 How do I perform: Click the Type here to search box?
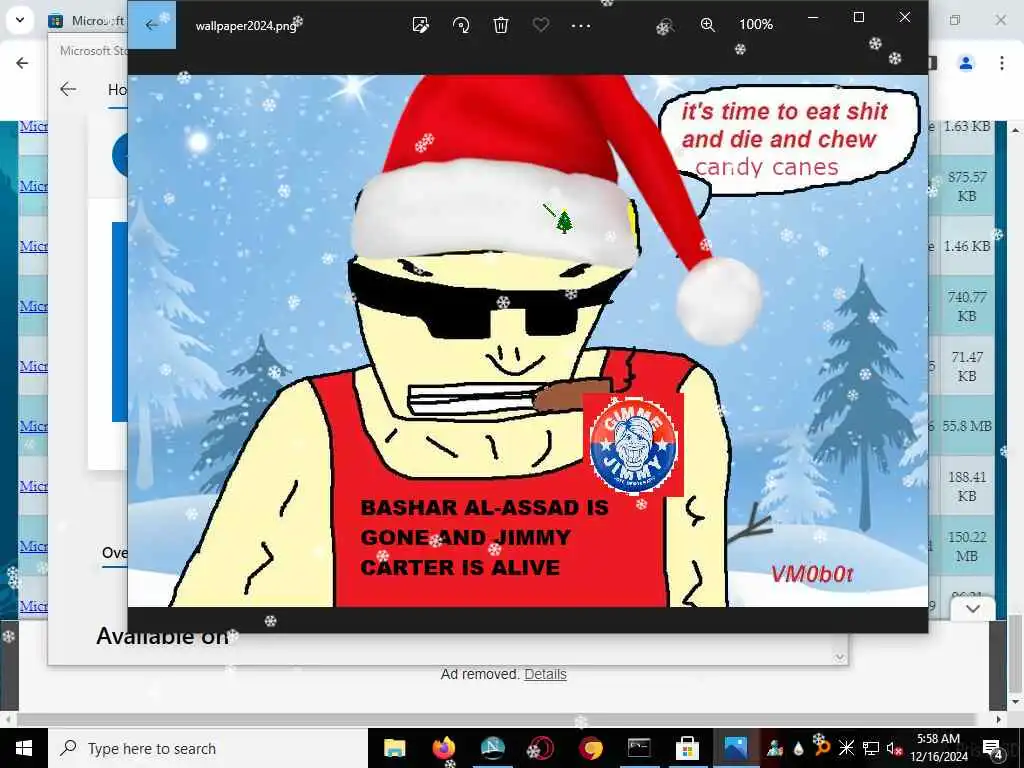(208, 748)
